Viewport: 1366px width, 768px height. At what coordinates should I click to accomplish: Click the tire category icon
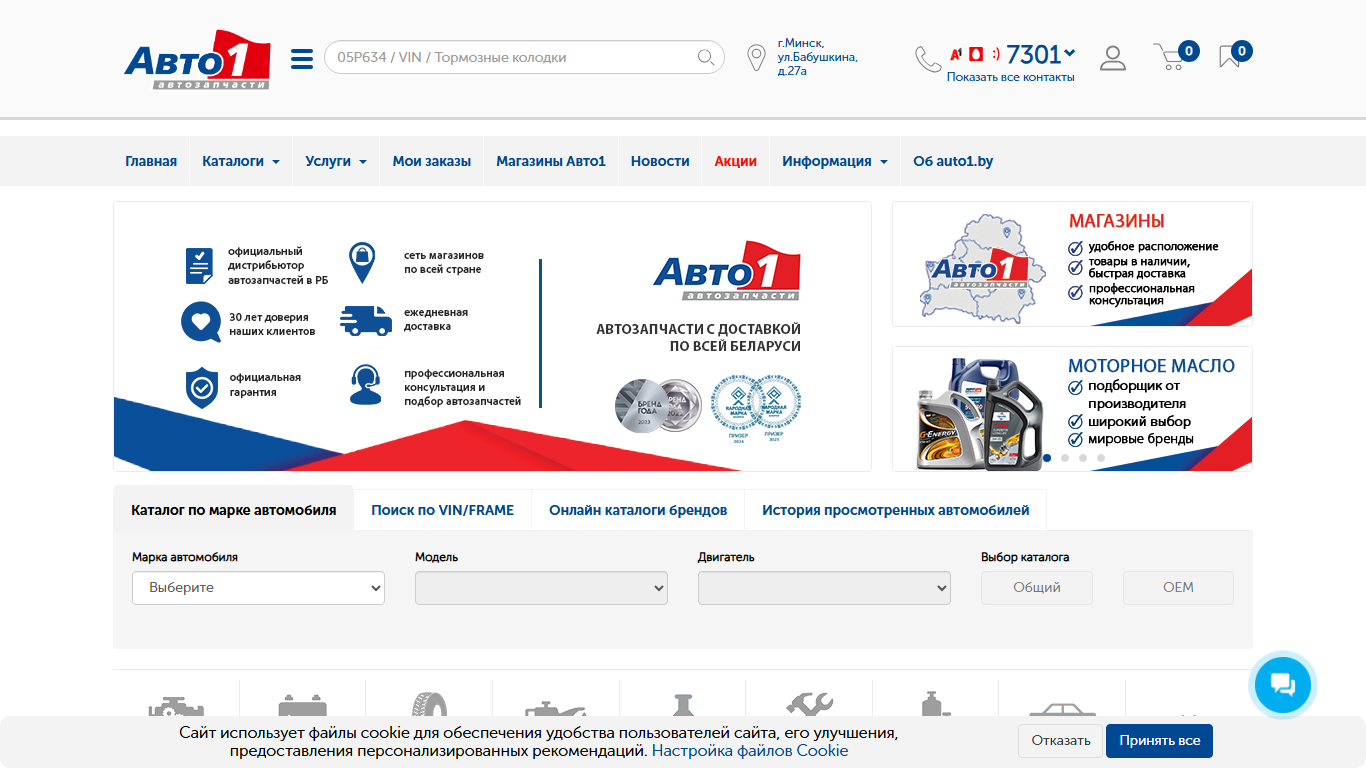(429, 704)
